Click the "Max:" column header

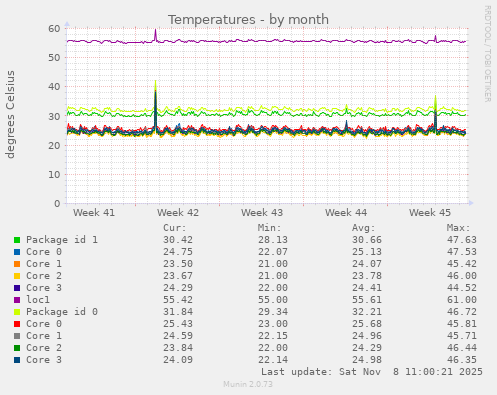point(458,228)
